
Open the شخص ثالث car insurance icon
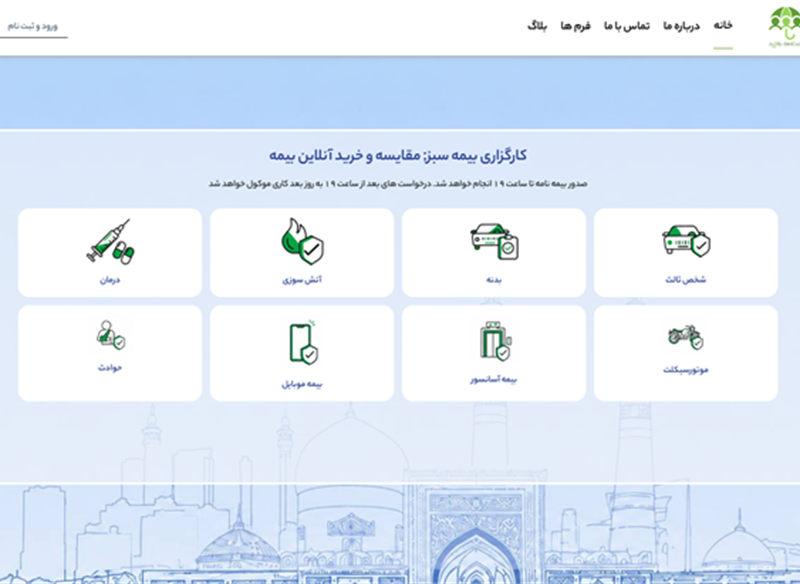[x=686, y=243]
